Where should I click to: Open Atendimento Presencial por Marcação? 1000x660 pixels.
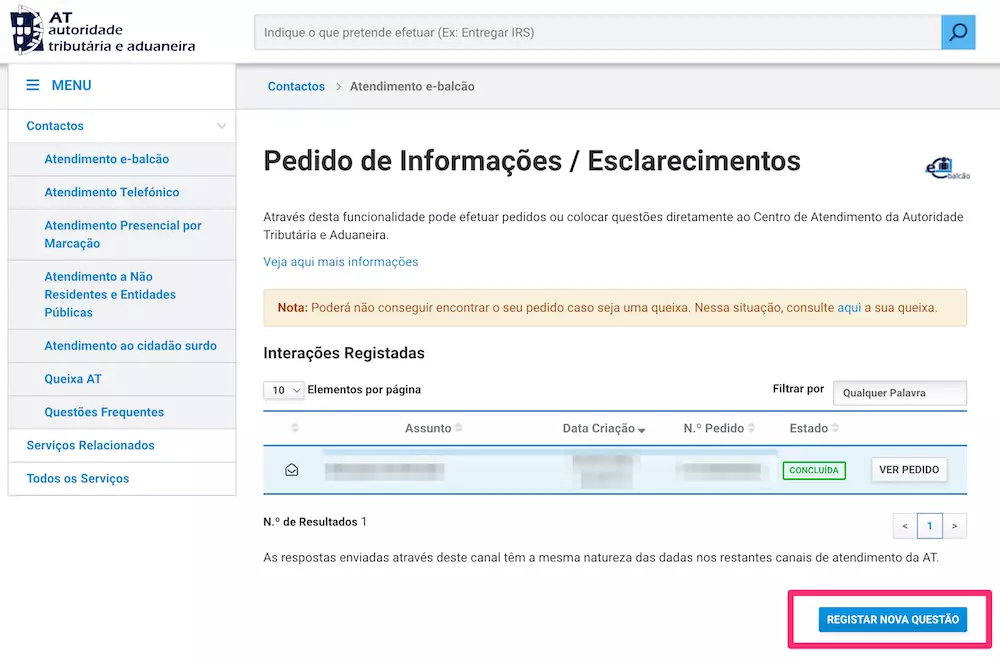pyautogui.click(x=122, y=234)
